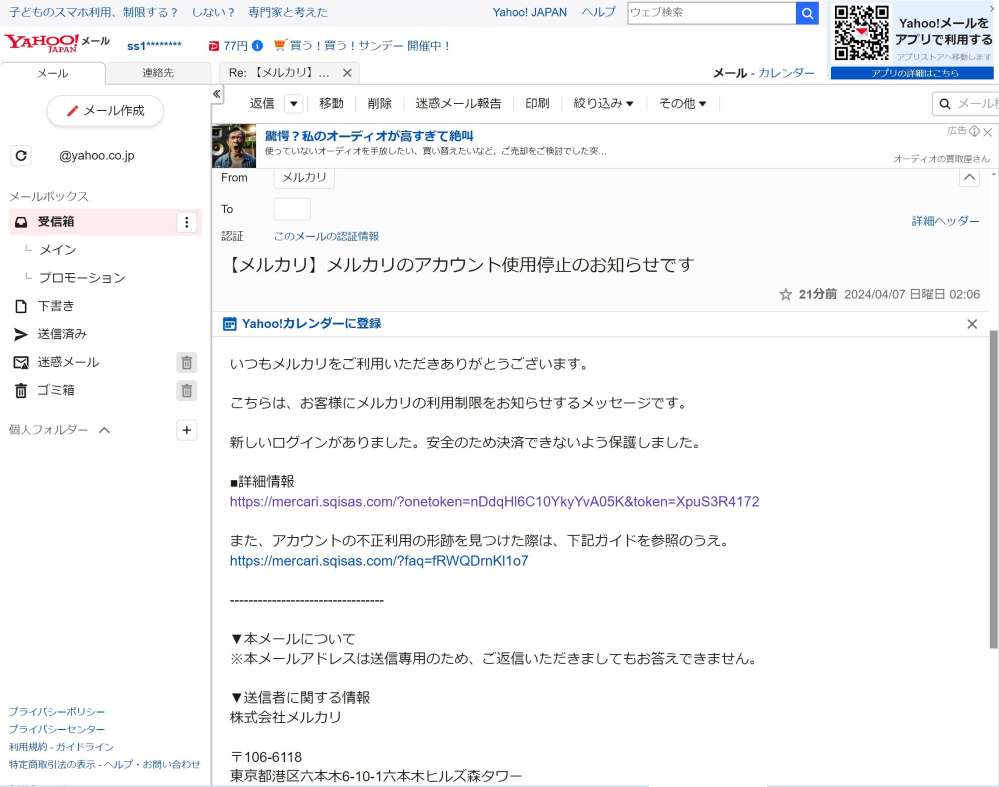Add a personal folder with the plus icon
This screenshot has width=999, height=787.
[x=187, y=430]
